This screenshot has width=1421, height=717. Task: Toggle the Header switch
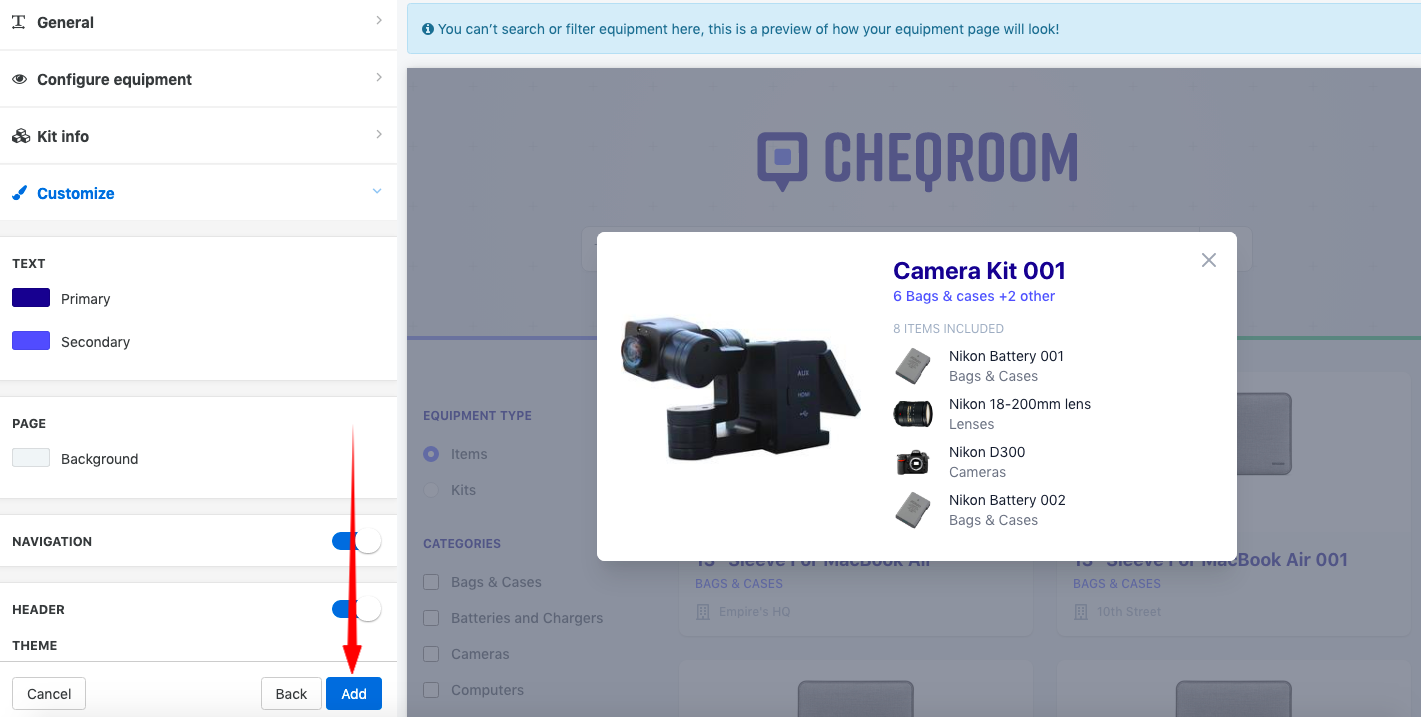[357, 609]
